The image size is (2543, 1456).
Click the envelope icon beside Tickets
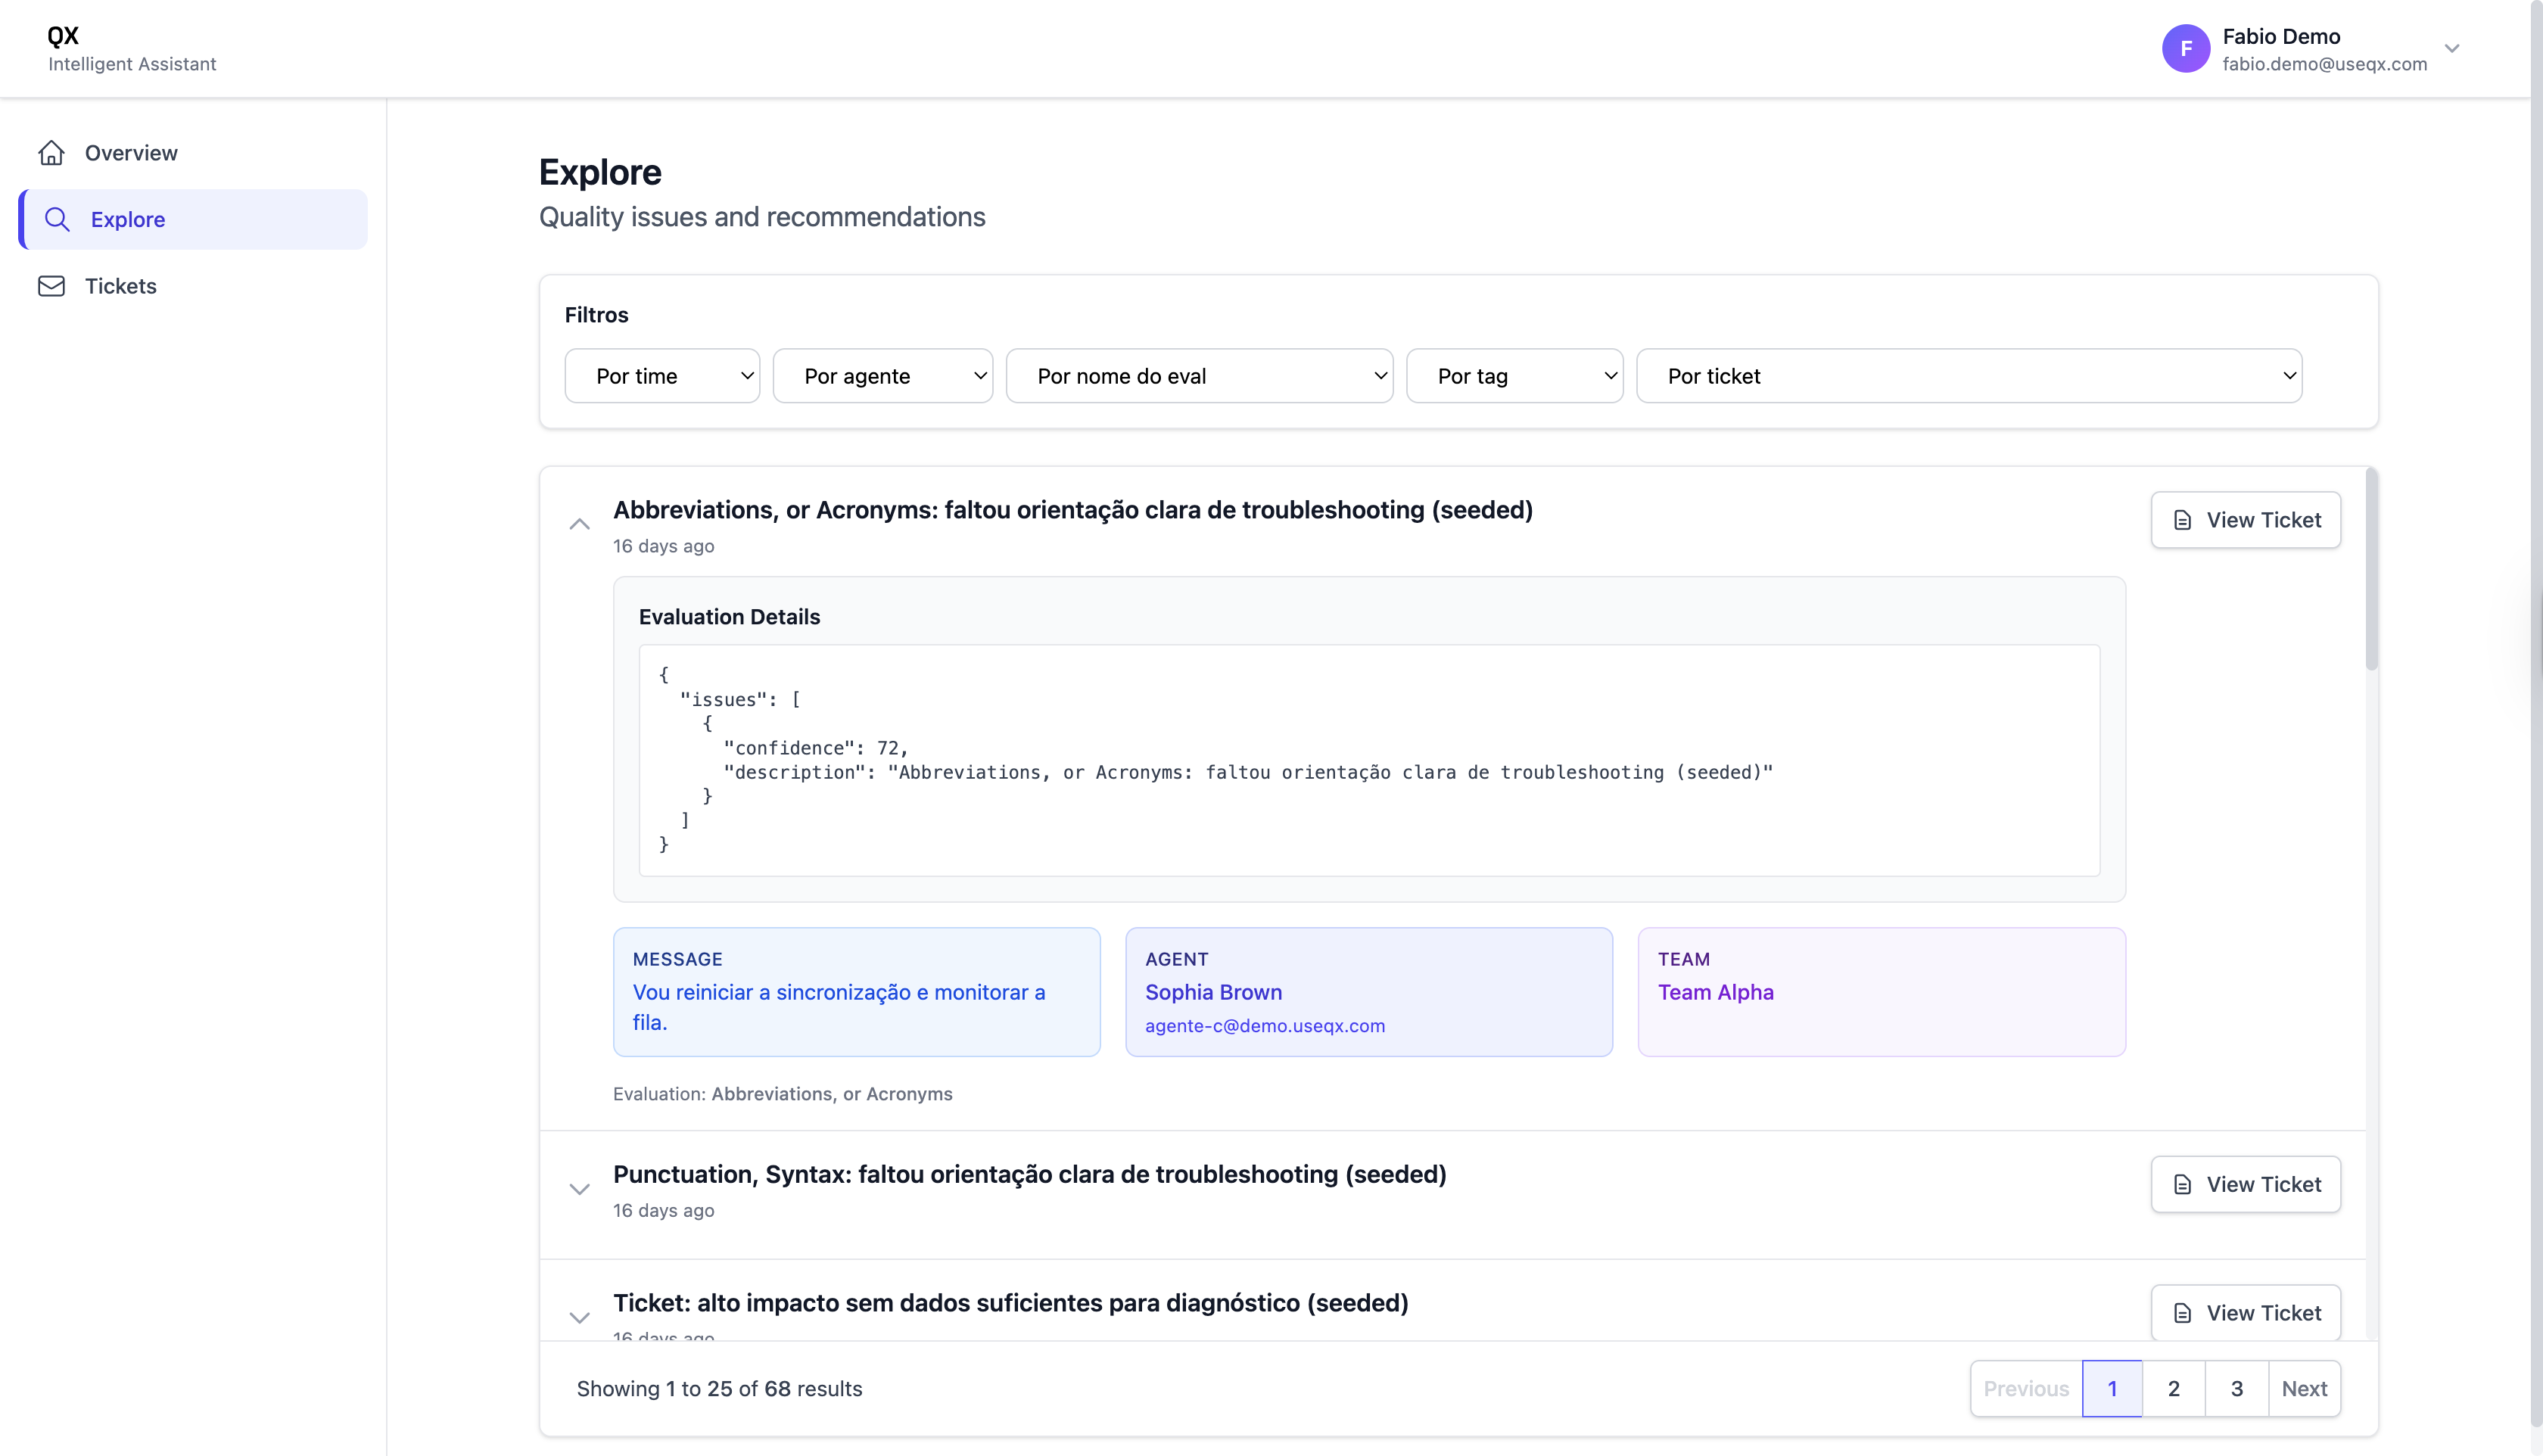click(x=52, y=286)
